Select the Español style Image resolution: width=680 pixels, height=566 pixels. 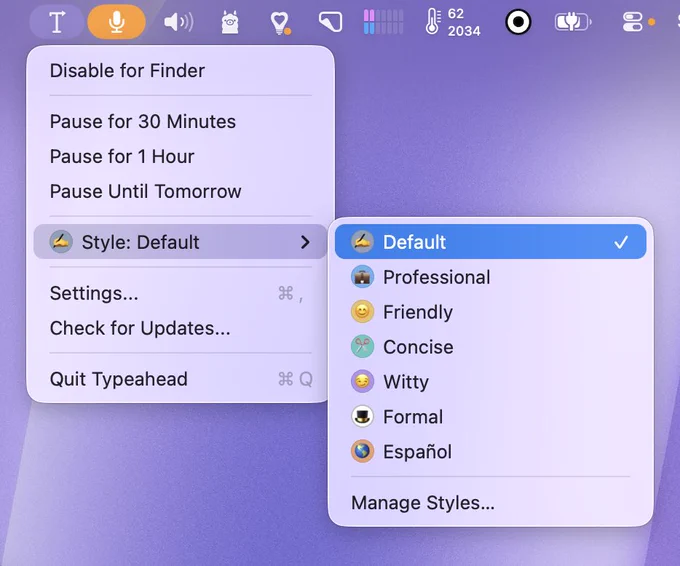coord(490,451)
